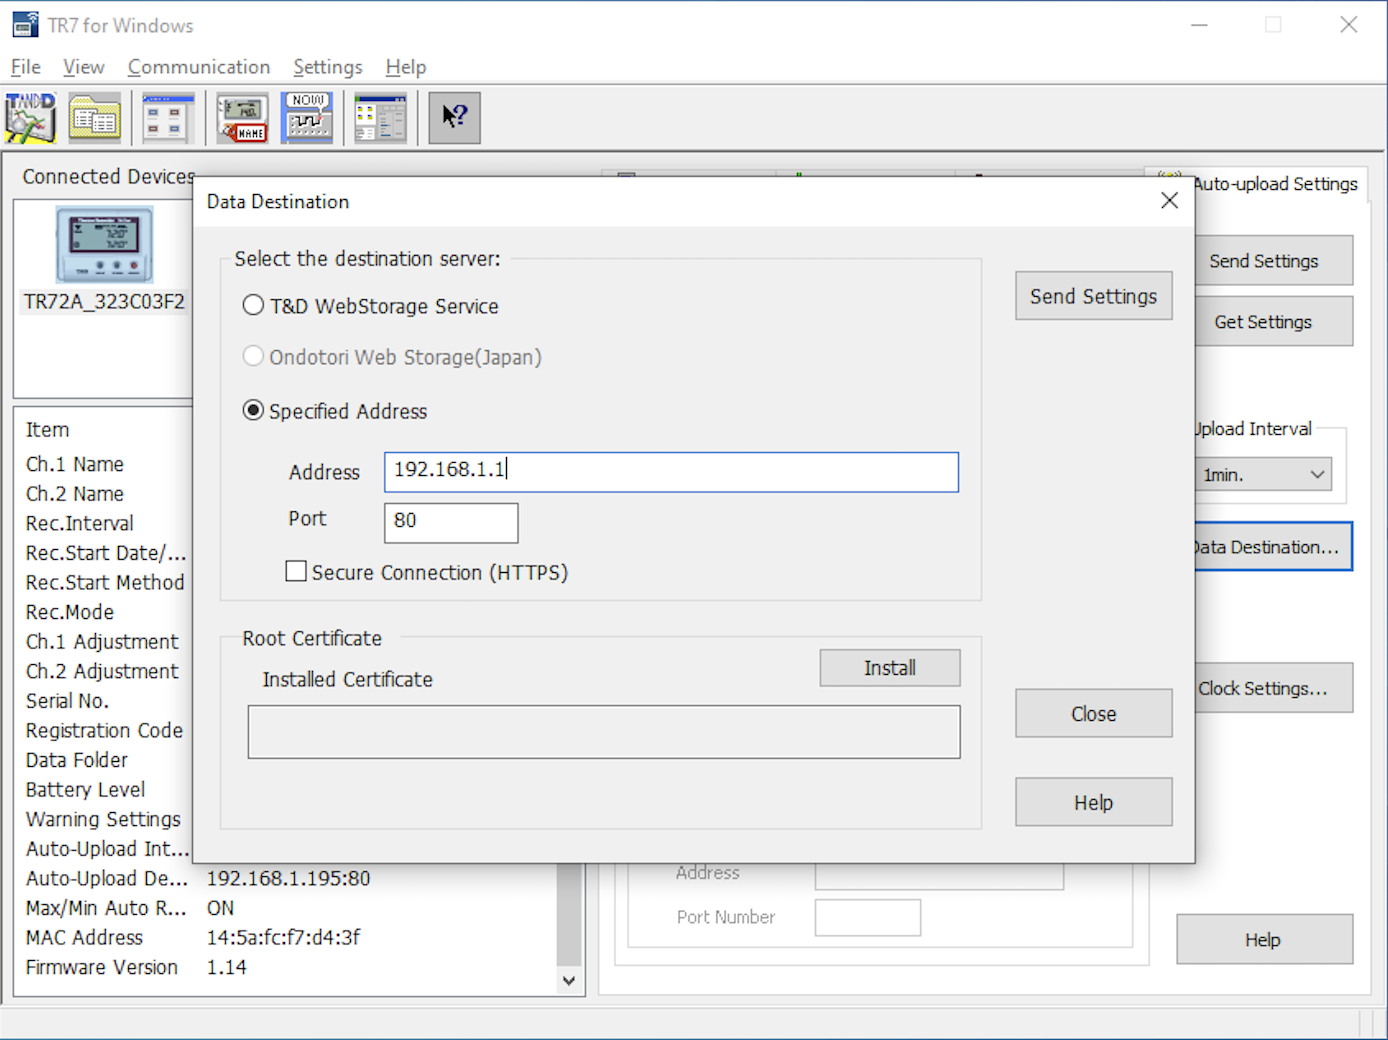Click the Rec.Start Method row
Screen dimensions: 1388x1040
[105, 582]
